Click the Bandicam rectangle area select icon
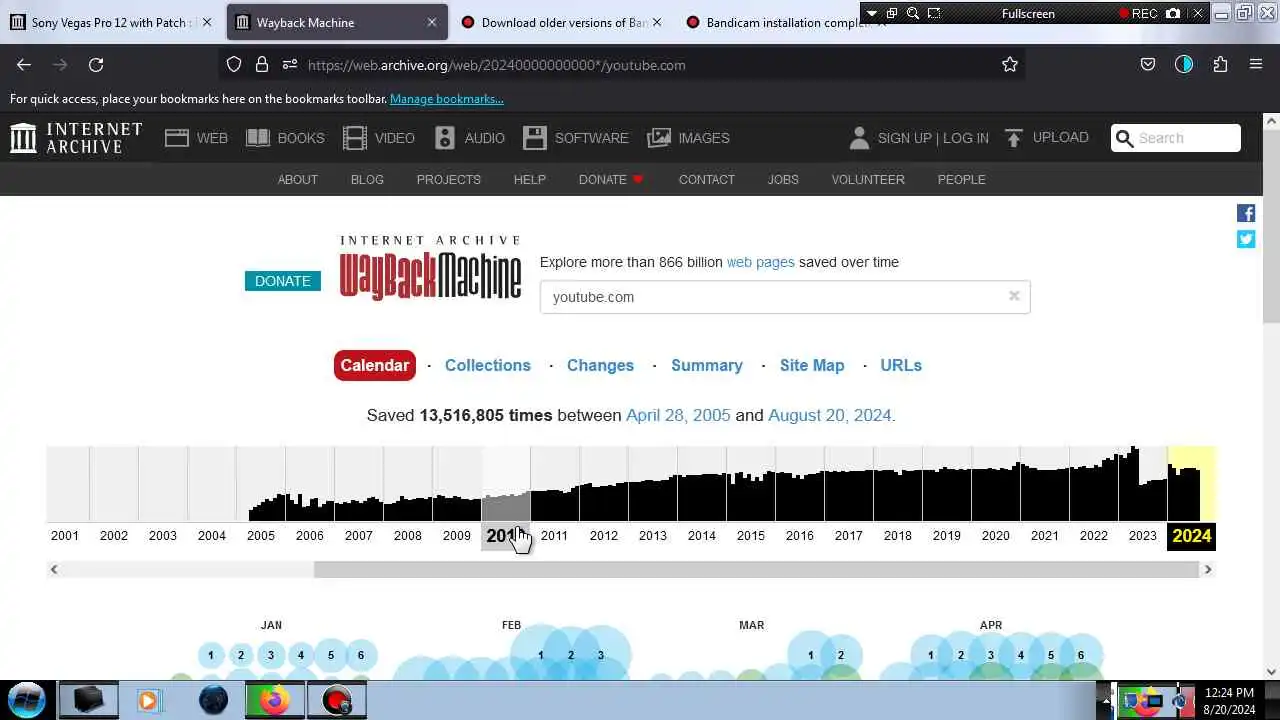Screen dimensions: 1280x720 click(x=934, y=14)
